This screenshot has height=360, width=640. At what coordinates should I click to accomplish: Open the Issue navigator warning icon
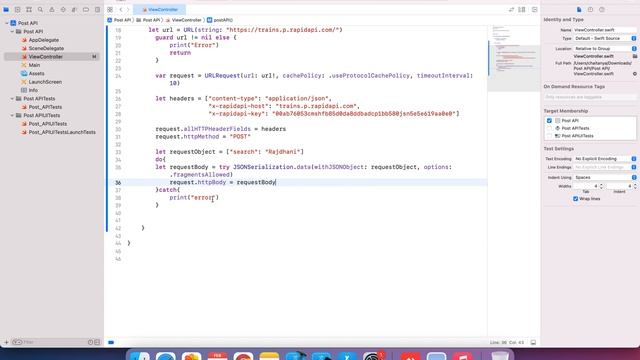52,9
